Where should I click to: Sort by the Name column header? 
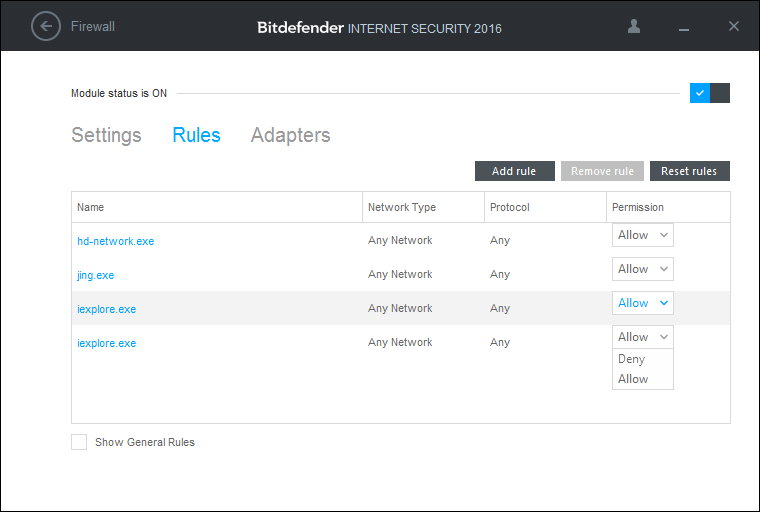tap(217, 207)
